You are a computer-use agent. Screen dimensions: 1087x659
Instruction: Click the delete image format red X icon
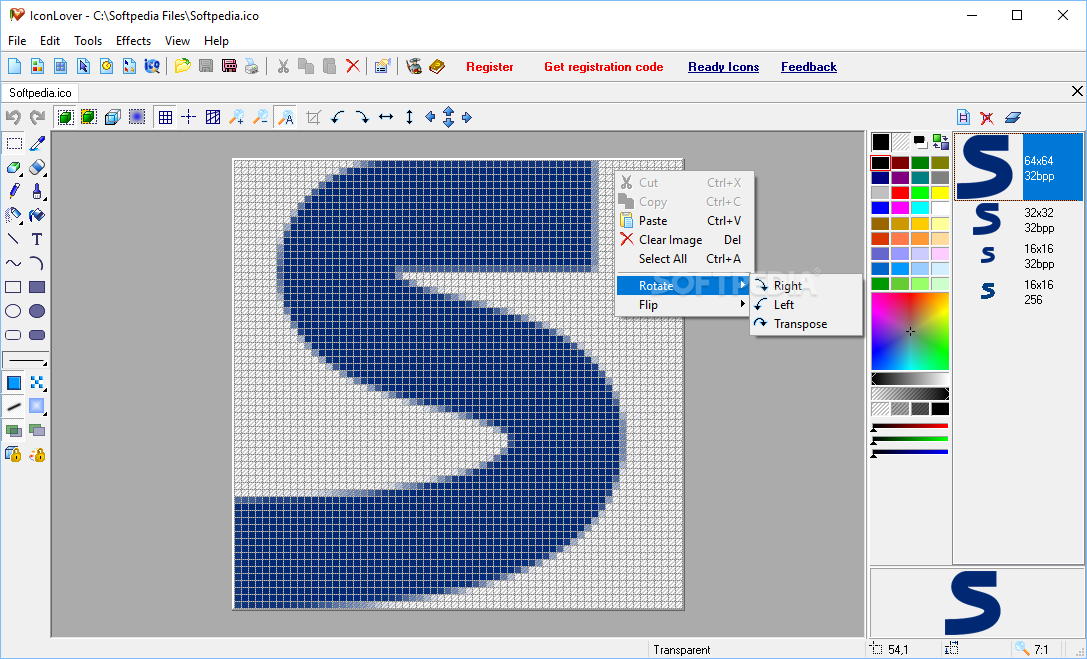tap(986, 117)
